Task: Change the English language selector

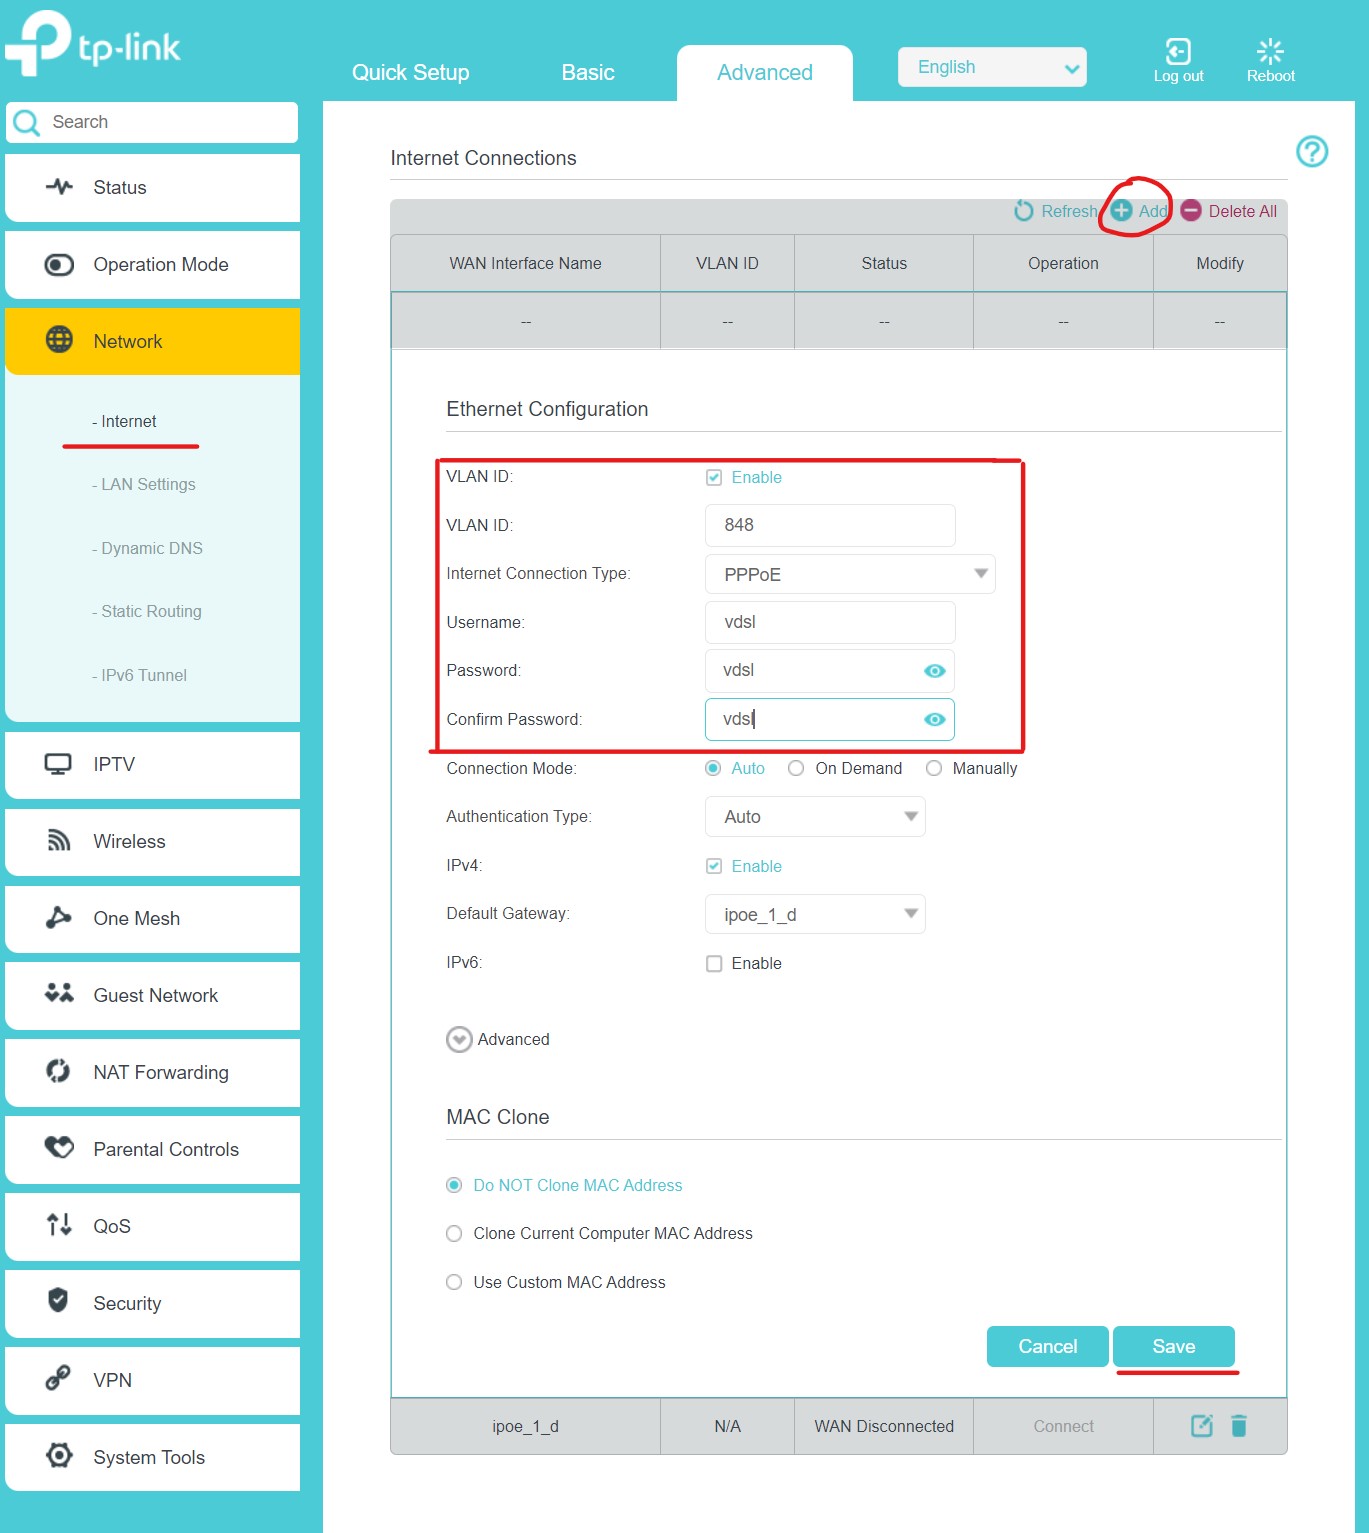Action: click(x=991, y=66)
